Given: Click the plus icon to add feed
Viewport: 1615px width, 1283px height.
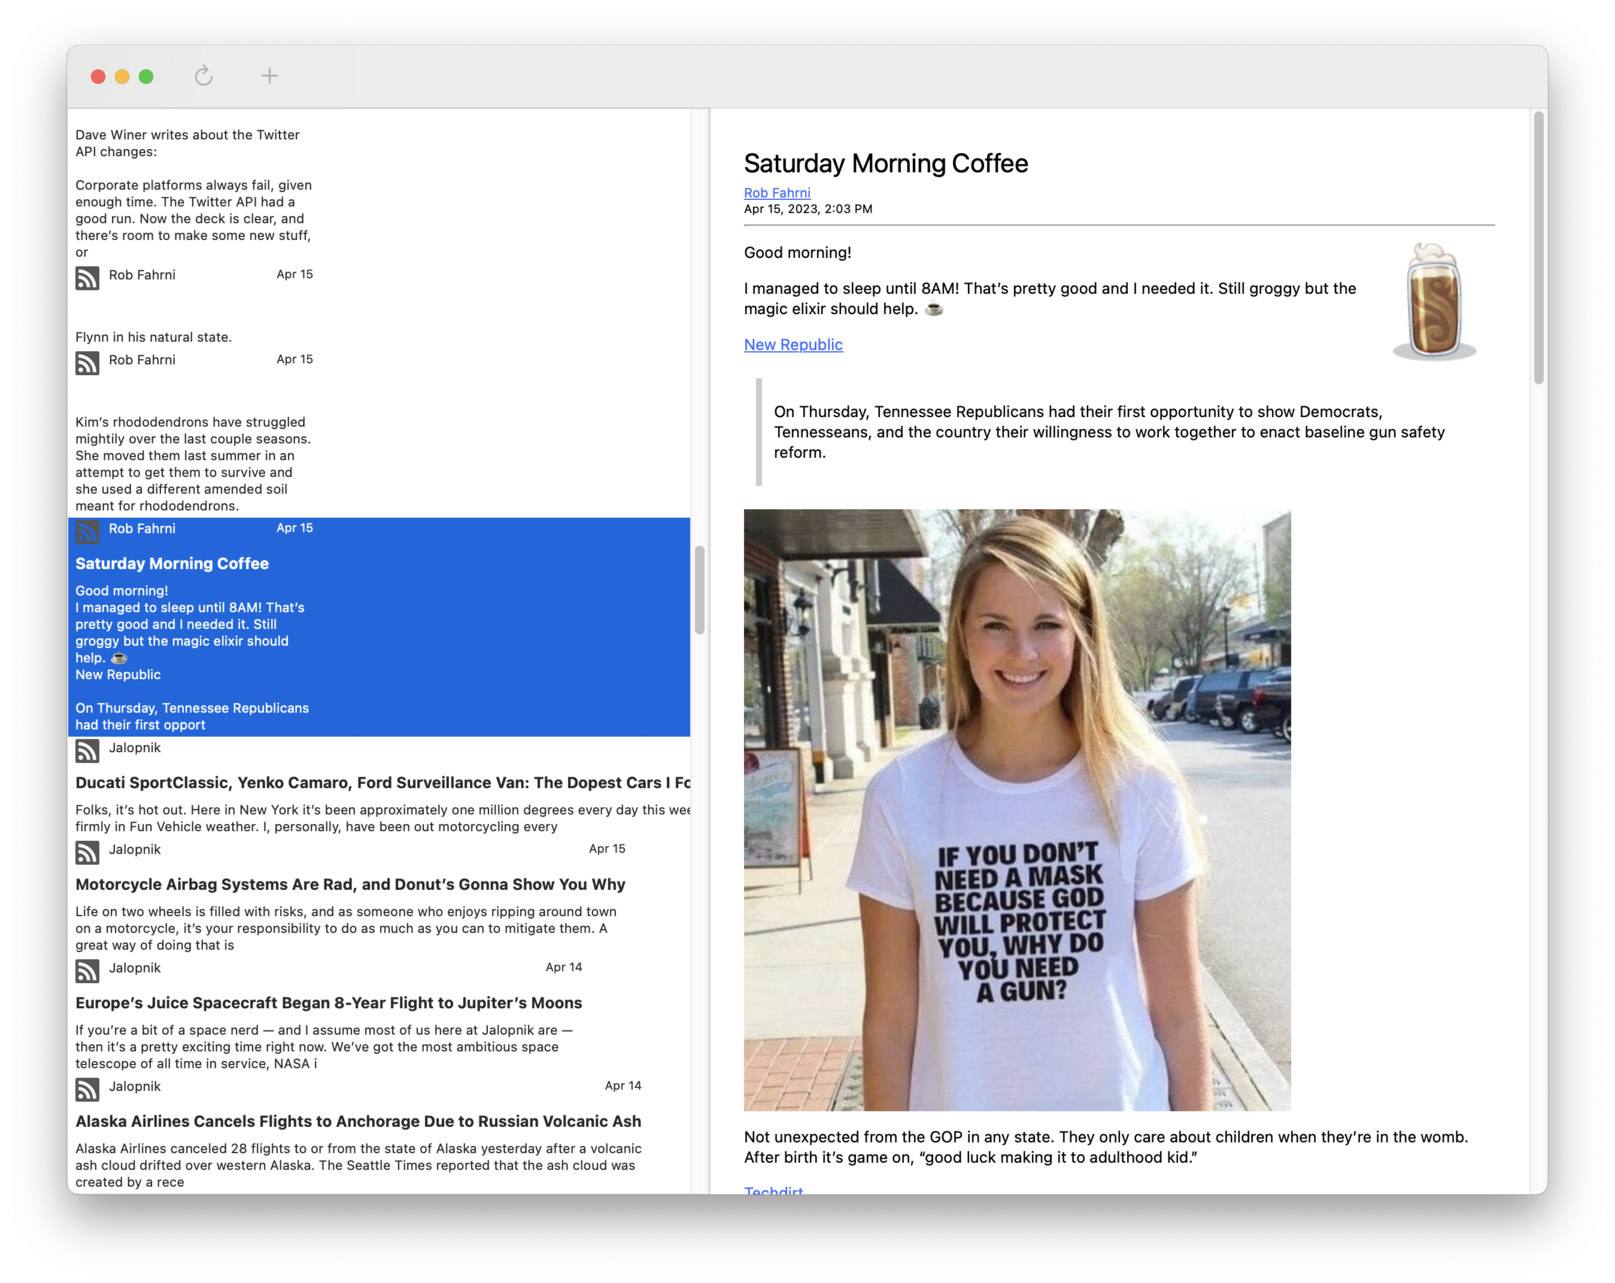Looking at the screenshot, I should [269, 76].
